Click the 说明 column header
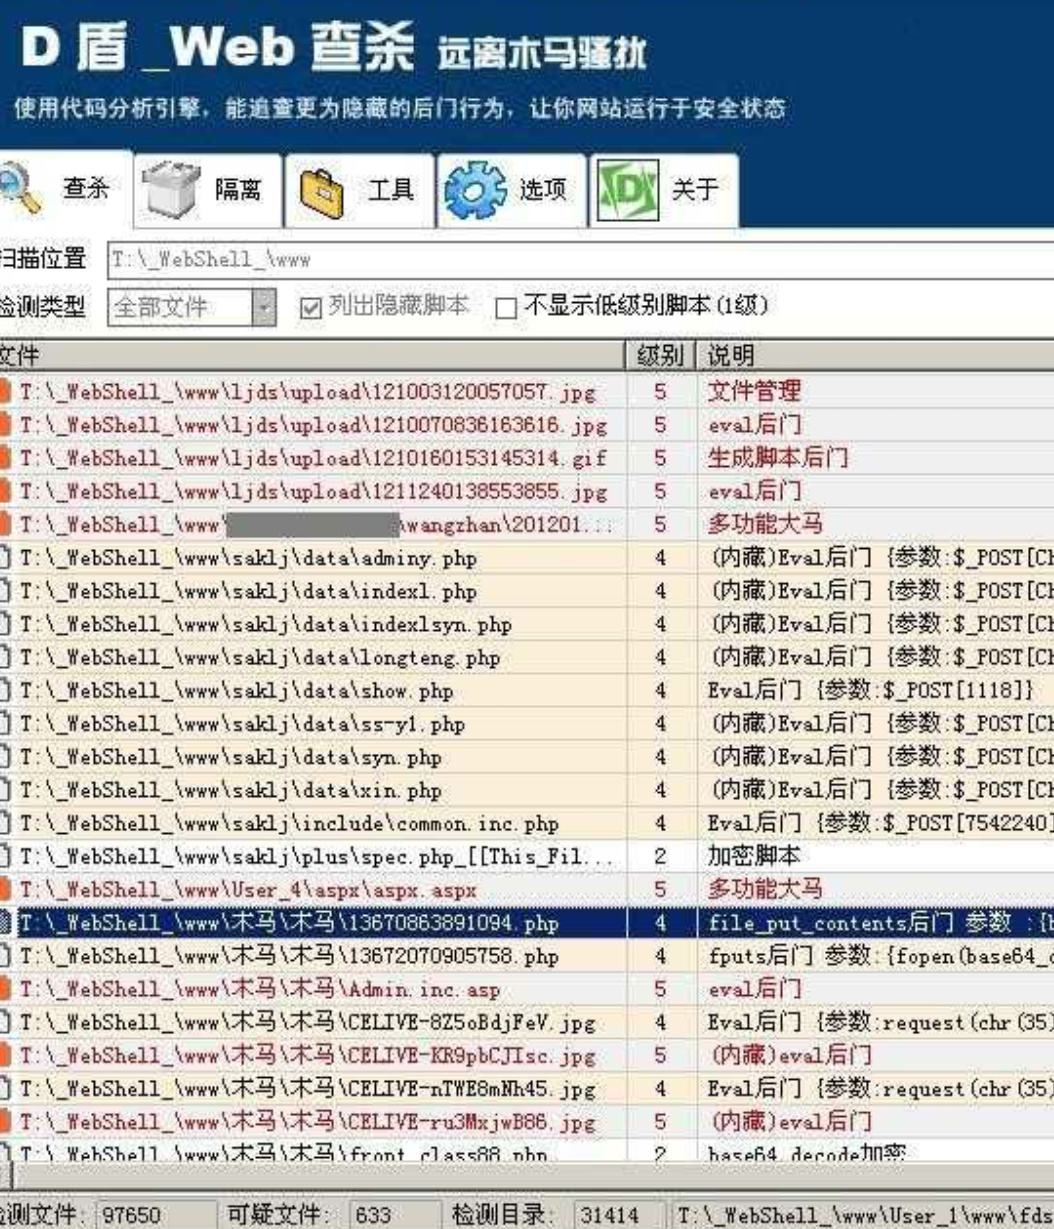The width and height of the screenshot is (1054, 1229). (x=870, y=355)
